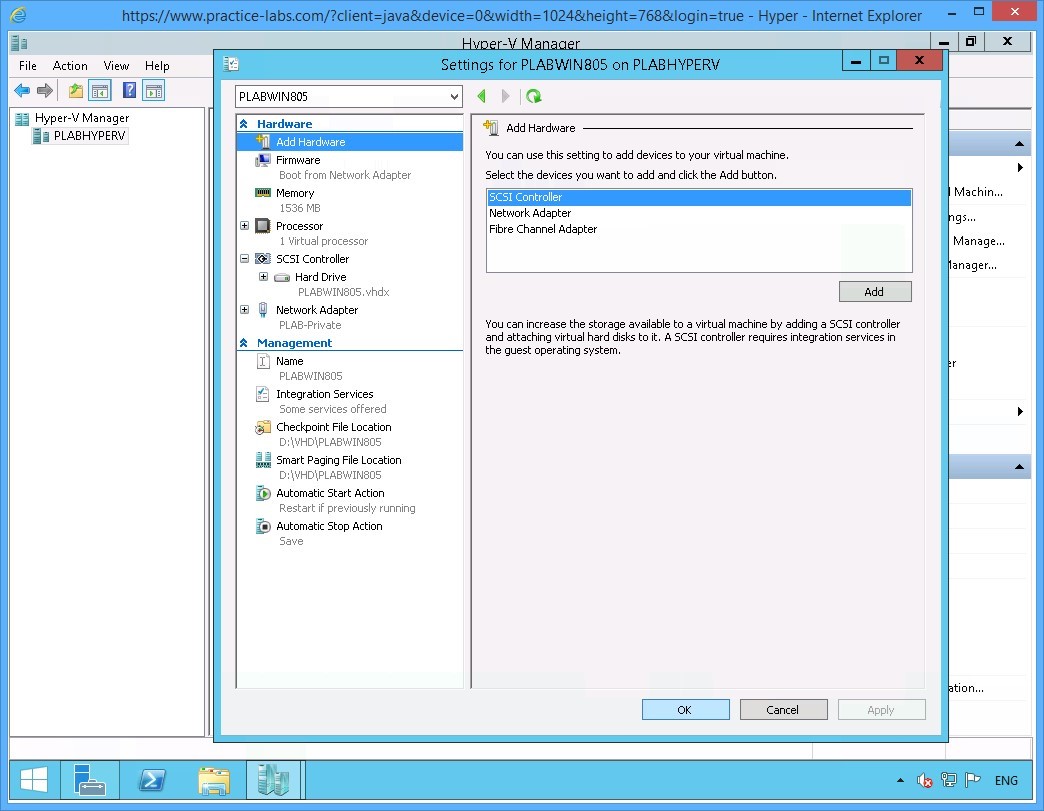Click the import folder icon on the toolbar

click(73, 90)
